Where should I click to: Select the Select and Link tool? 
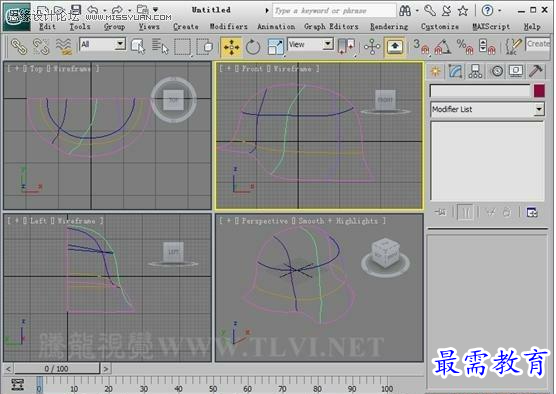pyautogui.click(x=19, y=46)
